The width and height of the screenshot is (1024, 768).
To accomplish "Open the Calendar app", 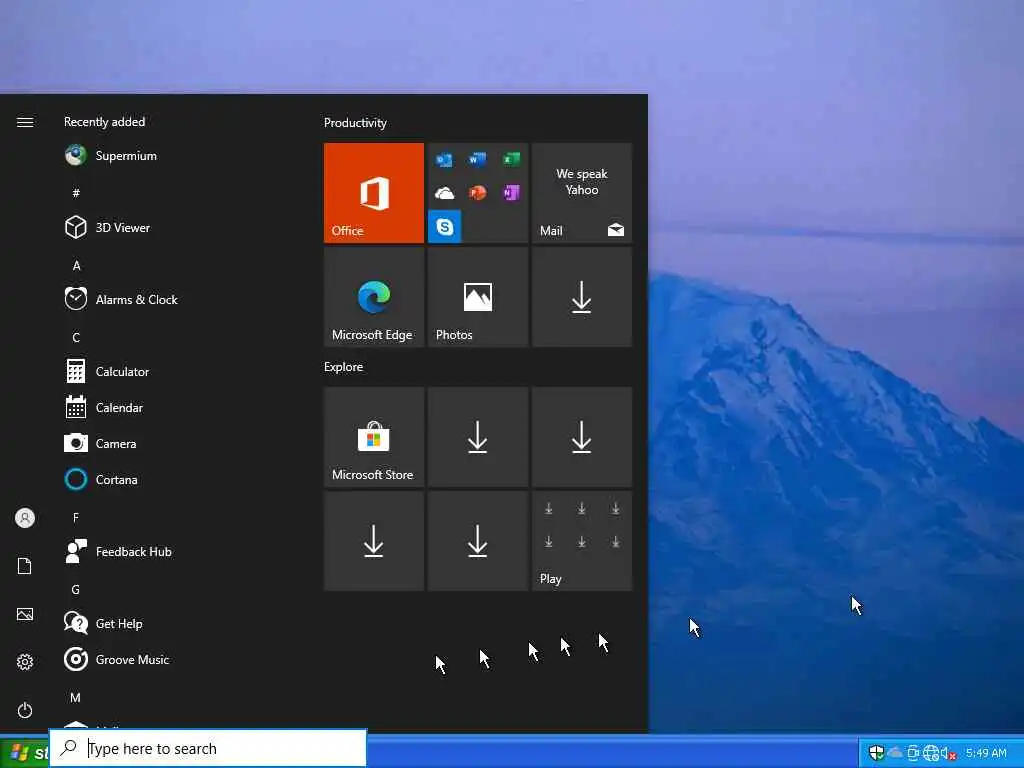I will pyautogui.click(x=104, y=408).
